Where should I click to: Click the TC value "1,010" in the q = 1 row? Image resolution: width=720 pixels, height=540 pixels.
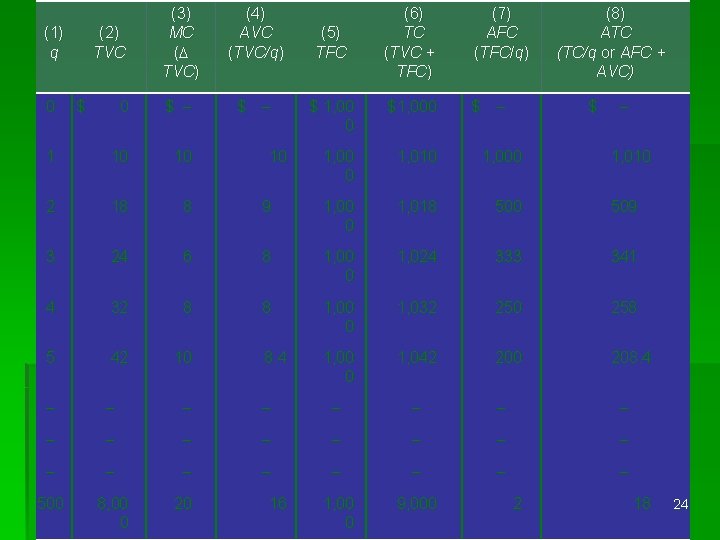click(417, 157)
